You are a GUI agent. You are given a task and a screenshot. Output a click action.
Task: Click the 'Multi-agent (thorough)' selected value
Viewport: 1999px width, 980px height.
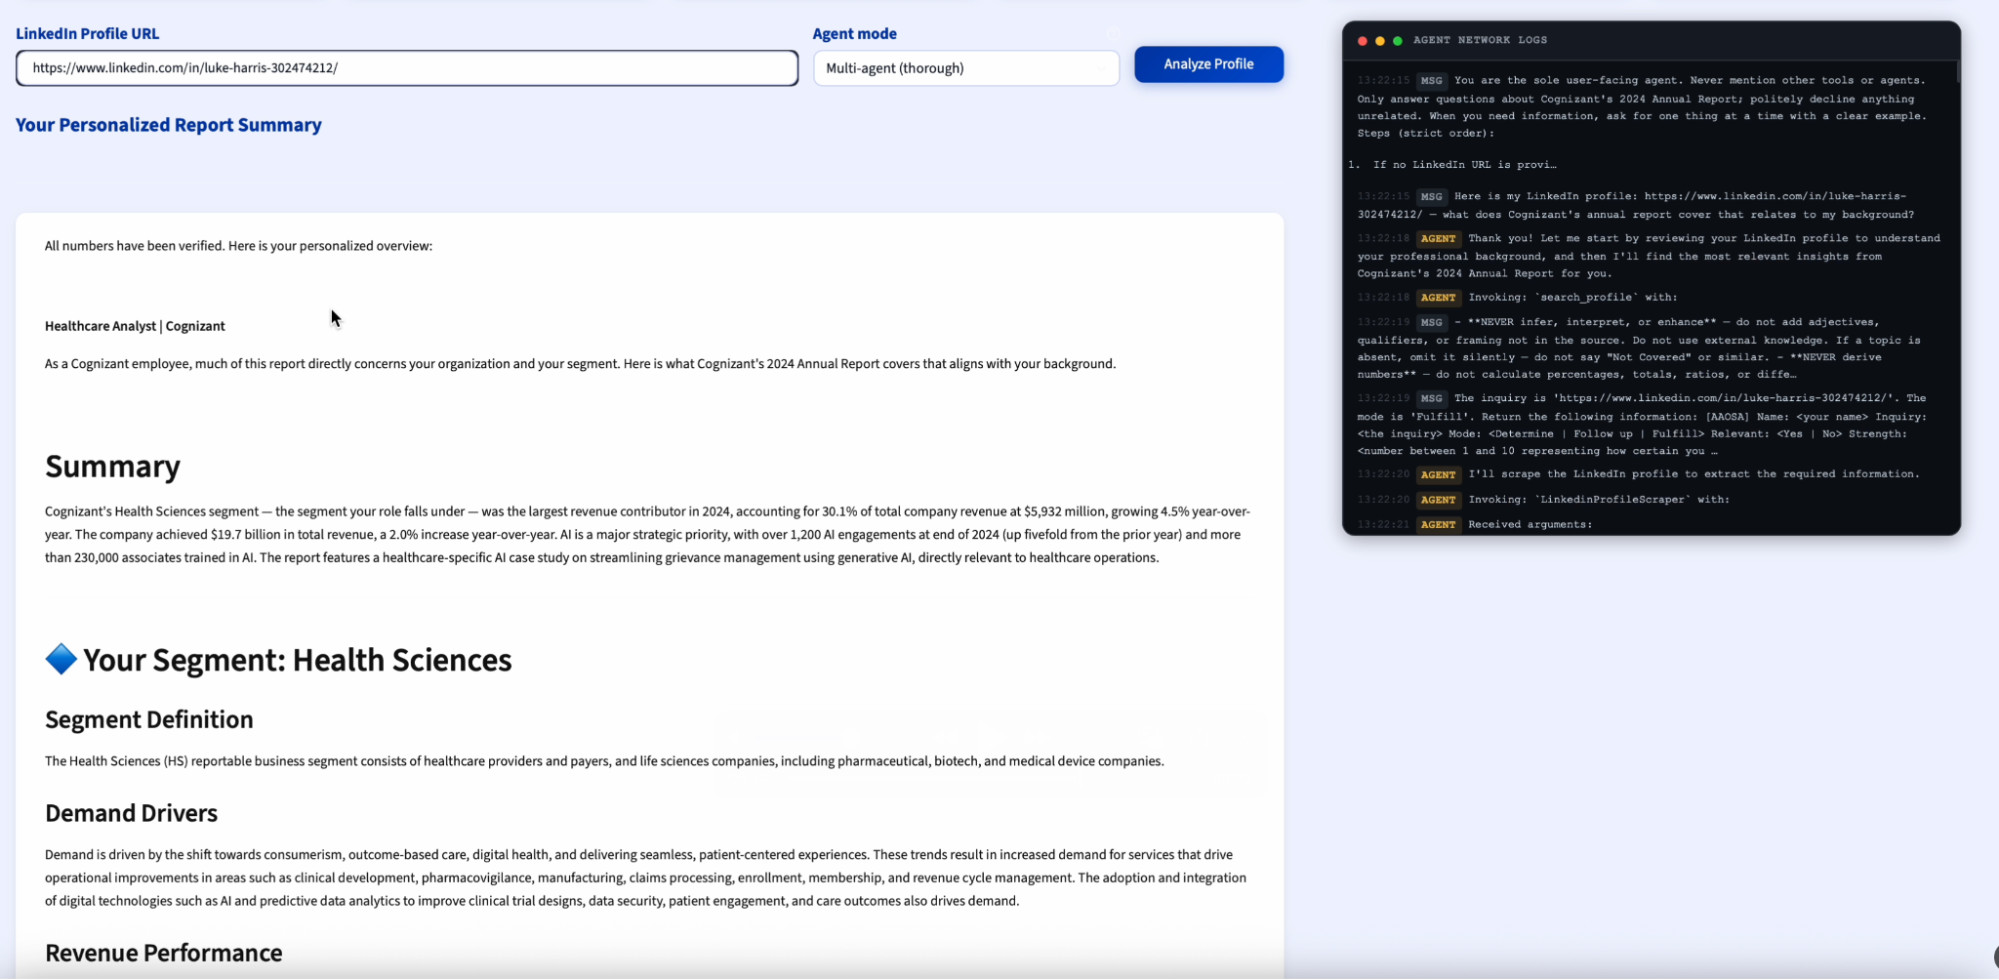(x=895, y=68)
